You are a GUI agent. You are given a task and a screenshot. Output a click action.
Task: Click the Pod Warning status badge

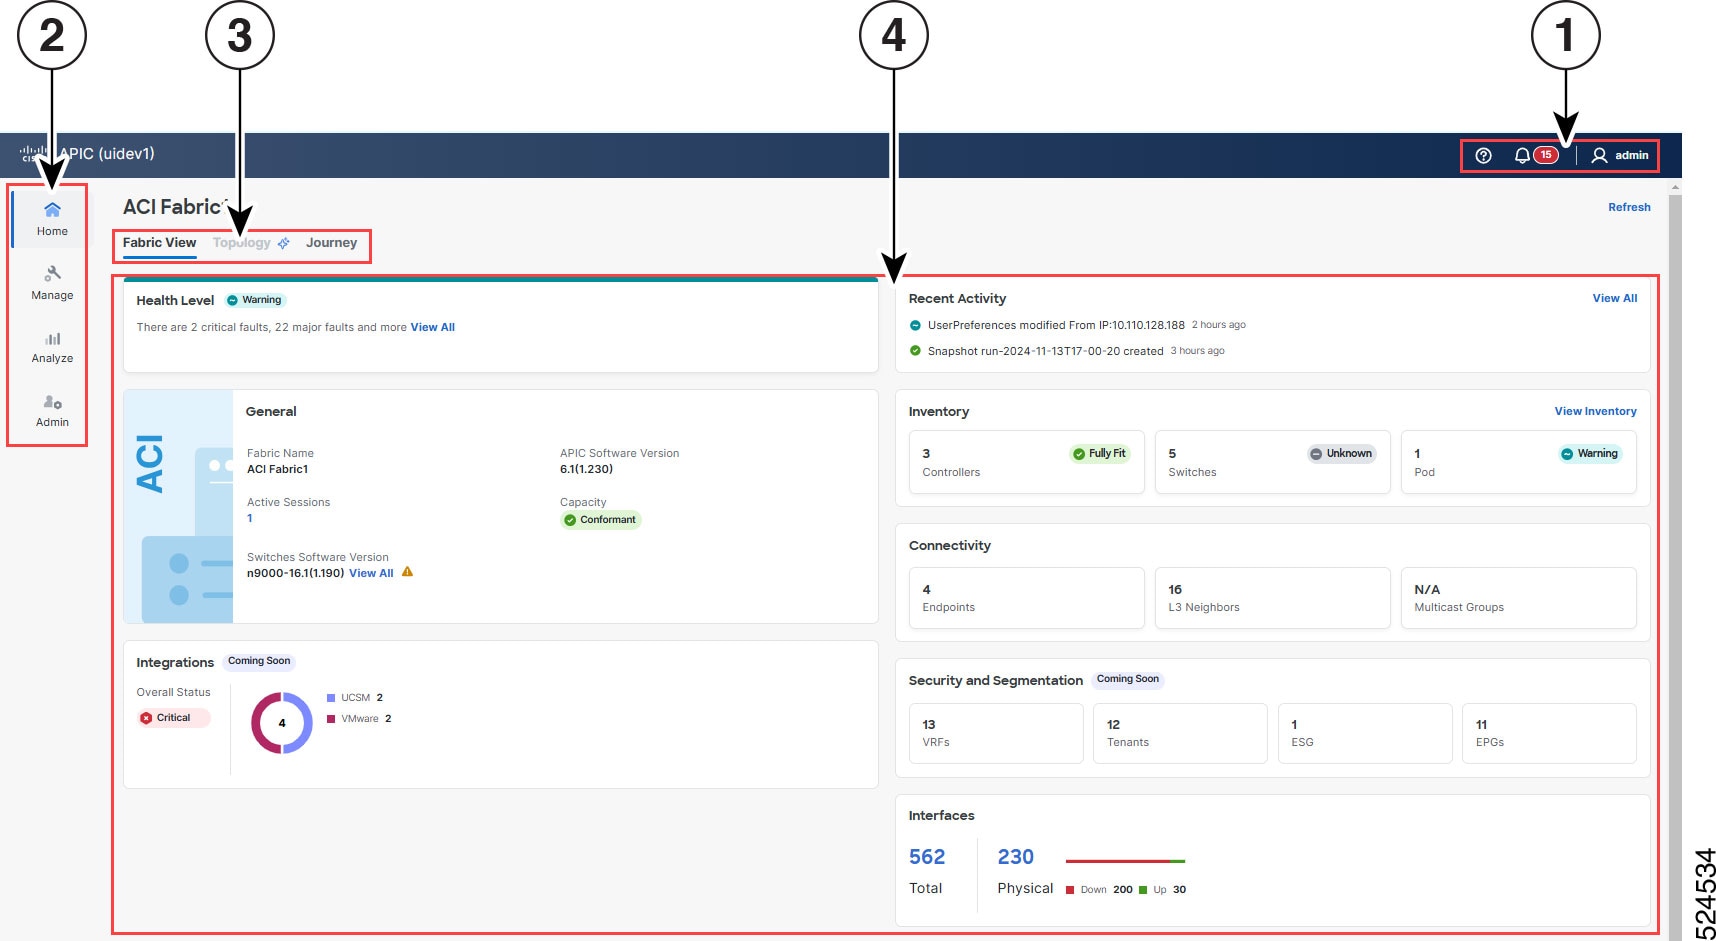tap(1589, 454)
